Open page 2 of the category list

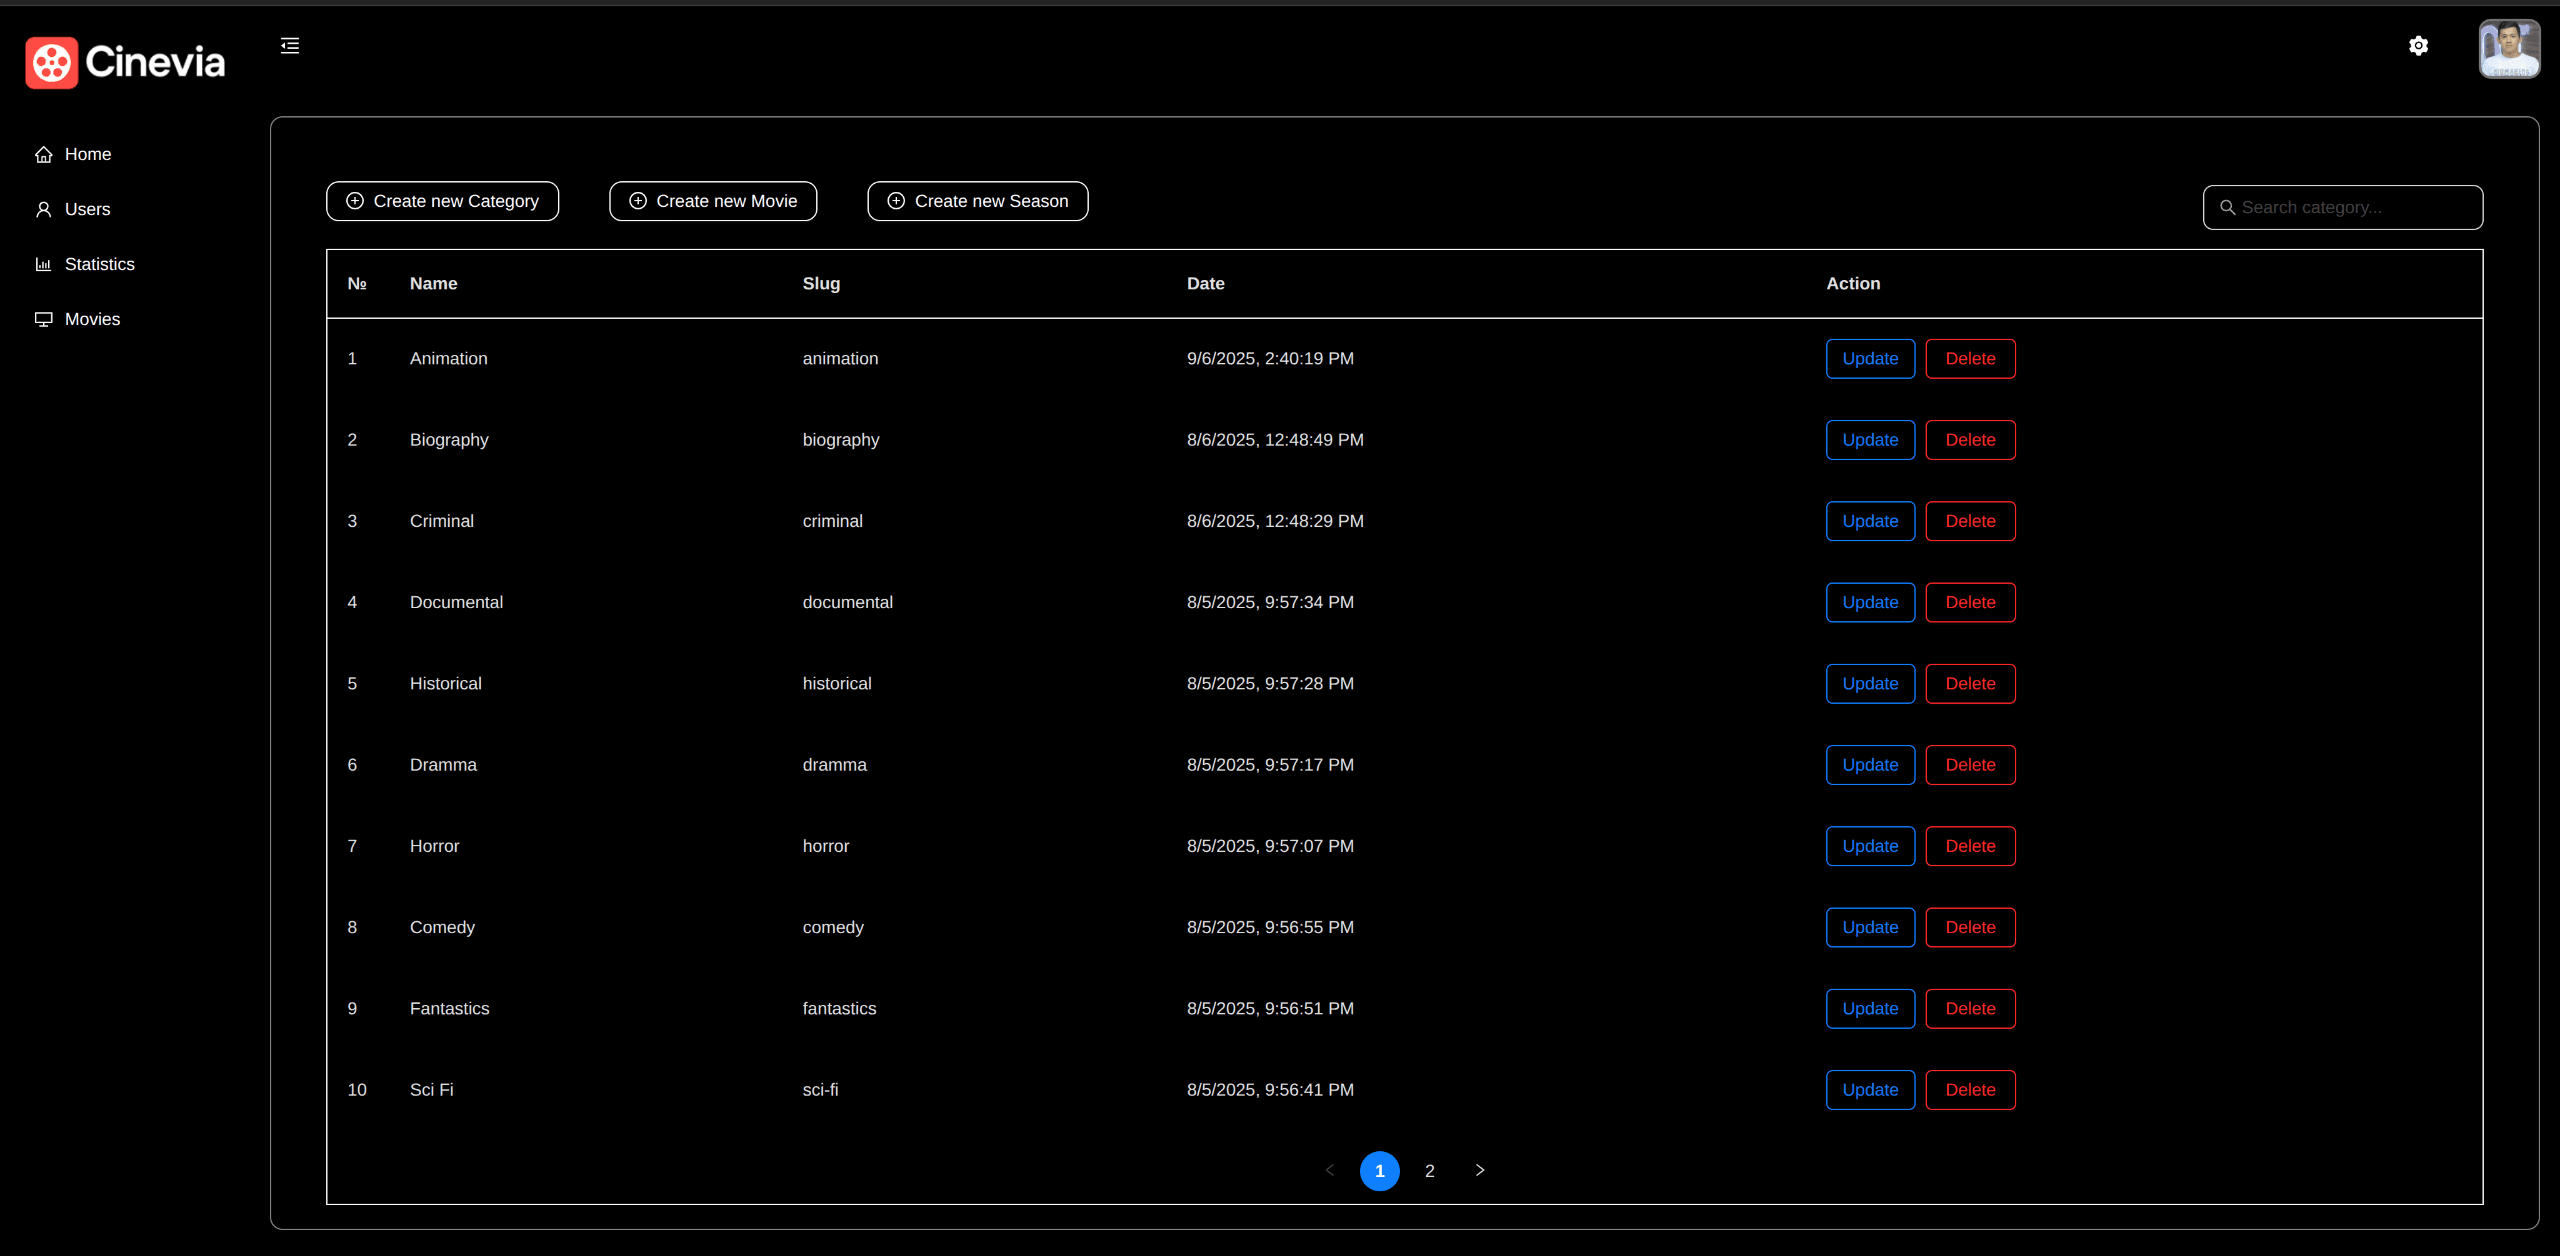click(1430, 1170)
